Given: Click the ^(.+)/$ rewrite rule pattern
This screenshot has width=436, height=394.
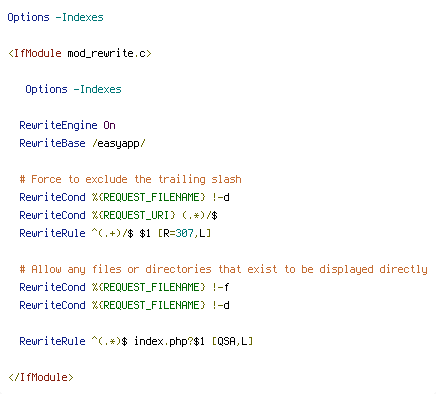Looking at the screenshot, I should [x=113, y=233].
